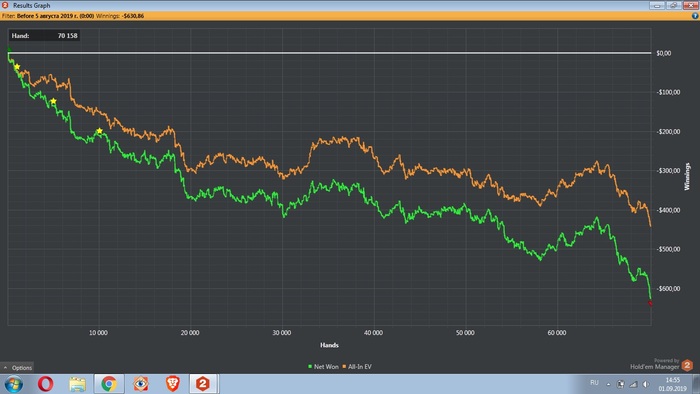The image size is (700, 394).
Task: Switch to Chrome in the taskbar
Action: pos(109,384)
